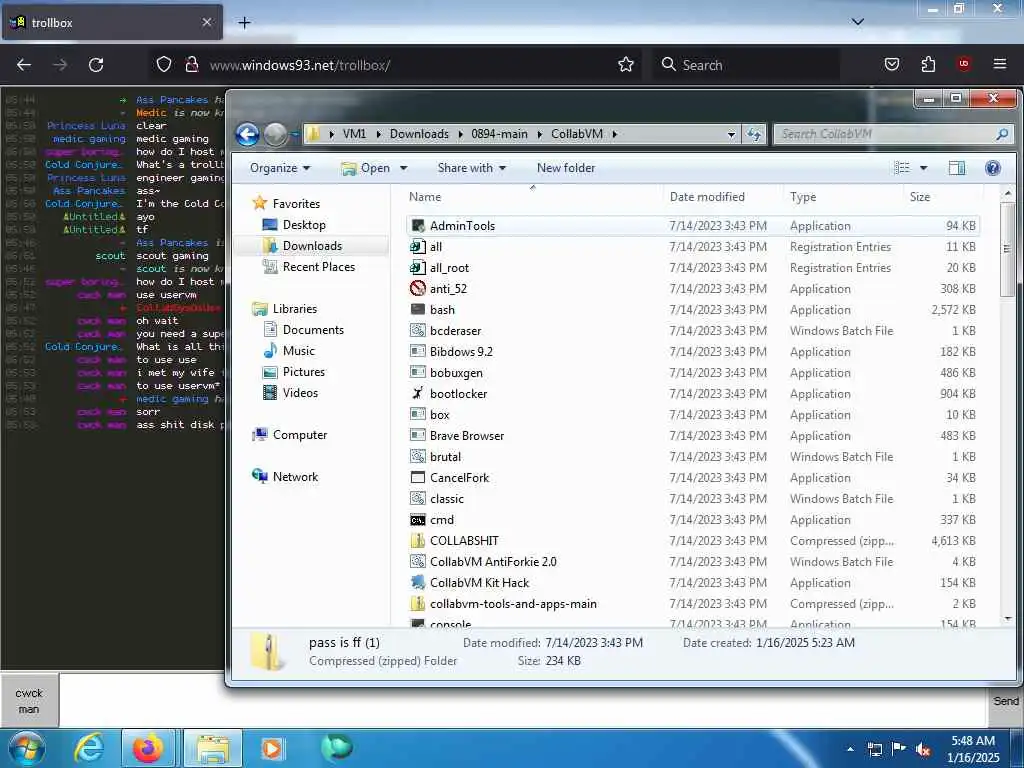This screenshot has height=768, width=1024.
Task: Click the bash application icon
Action: 418,310
